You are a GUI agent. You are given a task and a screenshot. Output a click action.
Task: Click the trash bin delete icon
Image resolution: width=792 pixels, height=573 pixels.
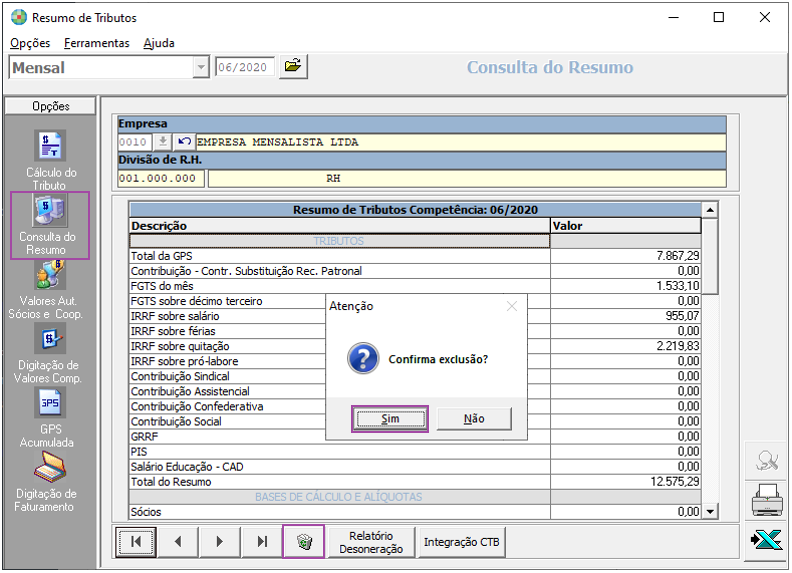(304, 542)
